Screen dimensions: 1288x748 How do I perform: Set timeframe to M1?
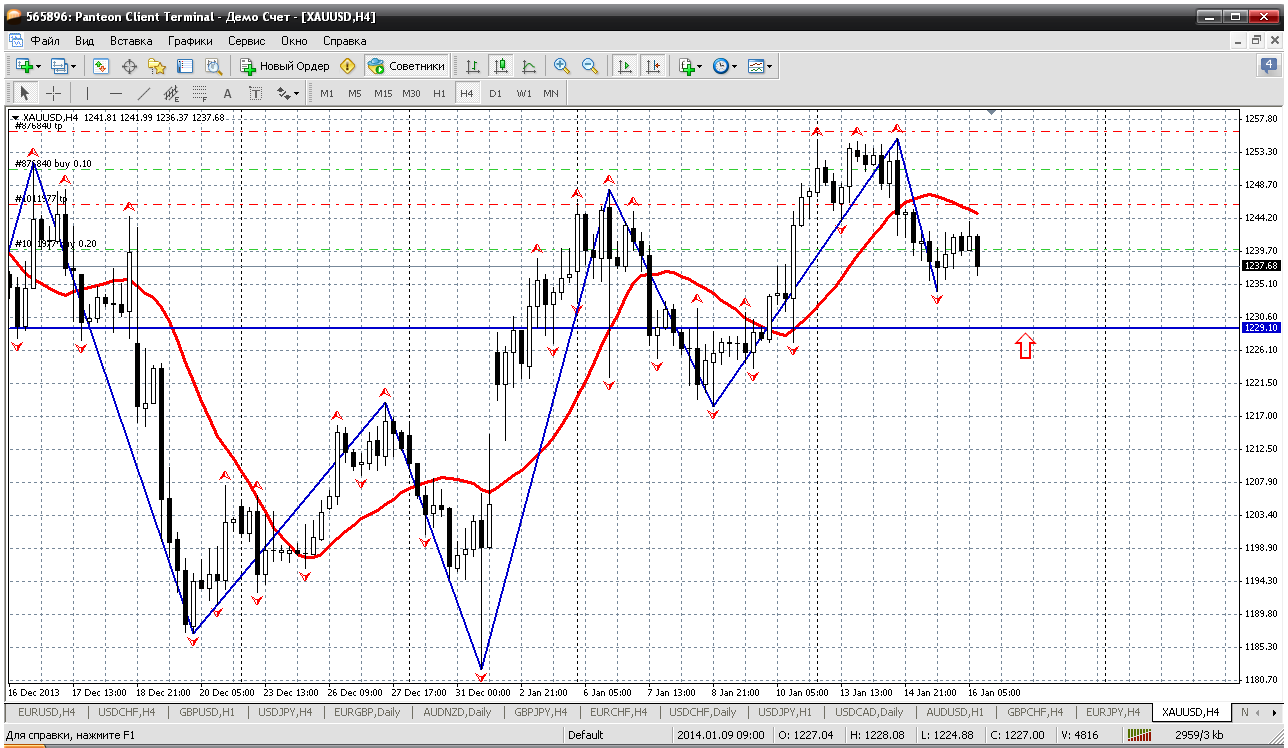coord(327,93)
